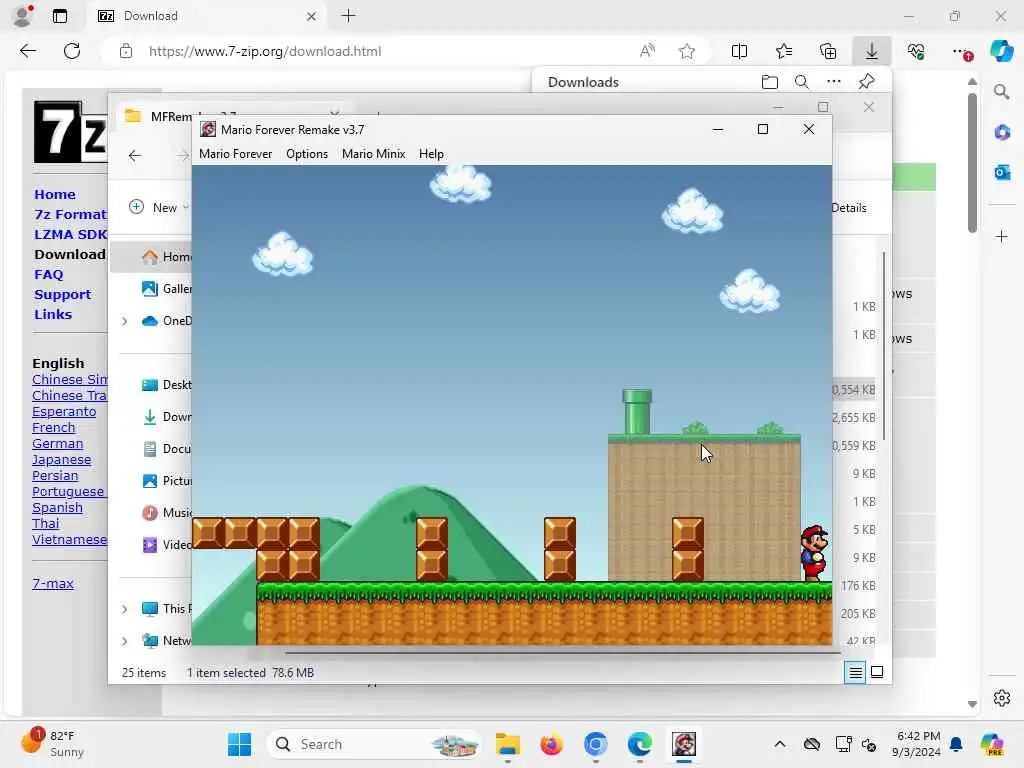The width and height of the screenshot is (1024, 768).
Task: Toggle Edge split screen icon
Action: (x=739, y=51)
